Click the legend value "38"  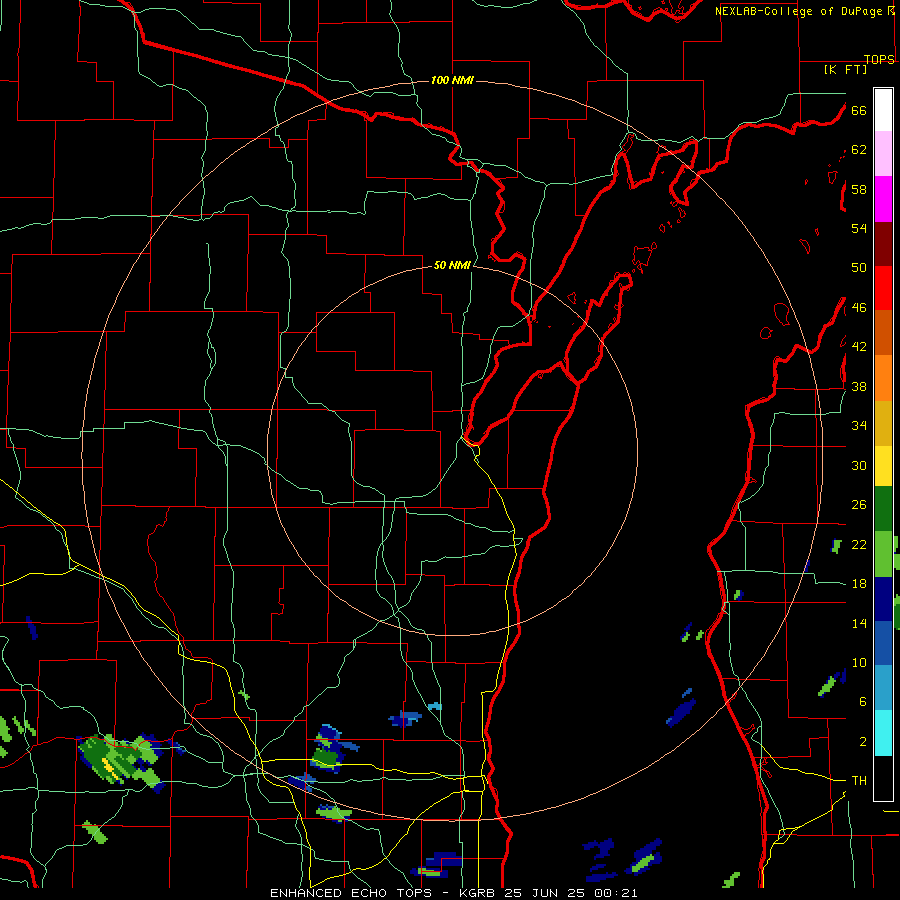(x=859, y=387)
